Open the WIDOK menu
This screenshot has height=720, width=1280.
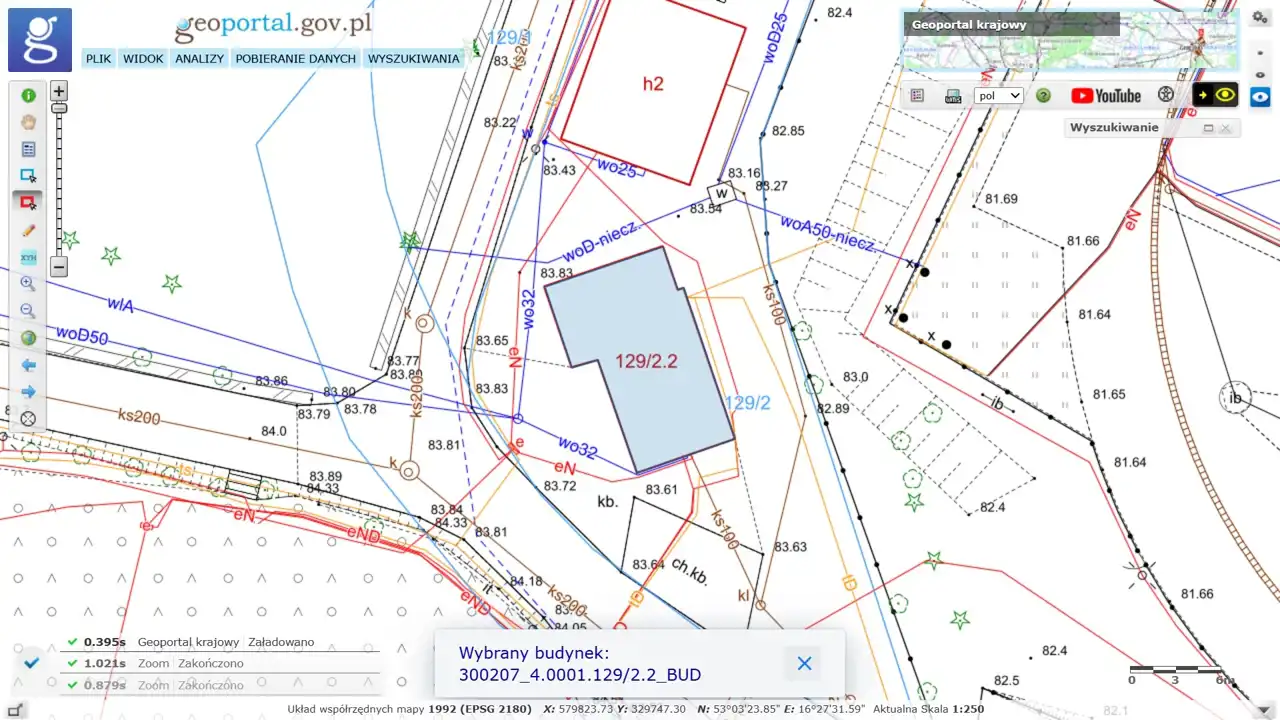point(143,59)
